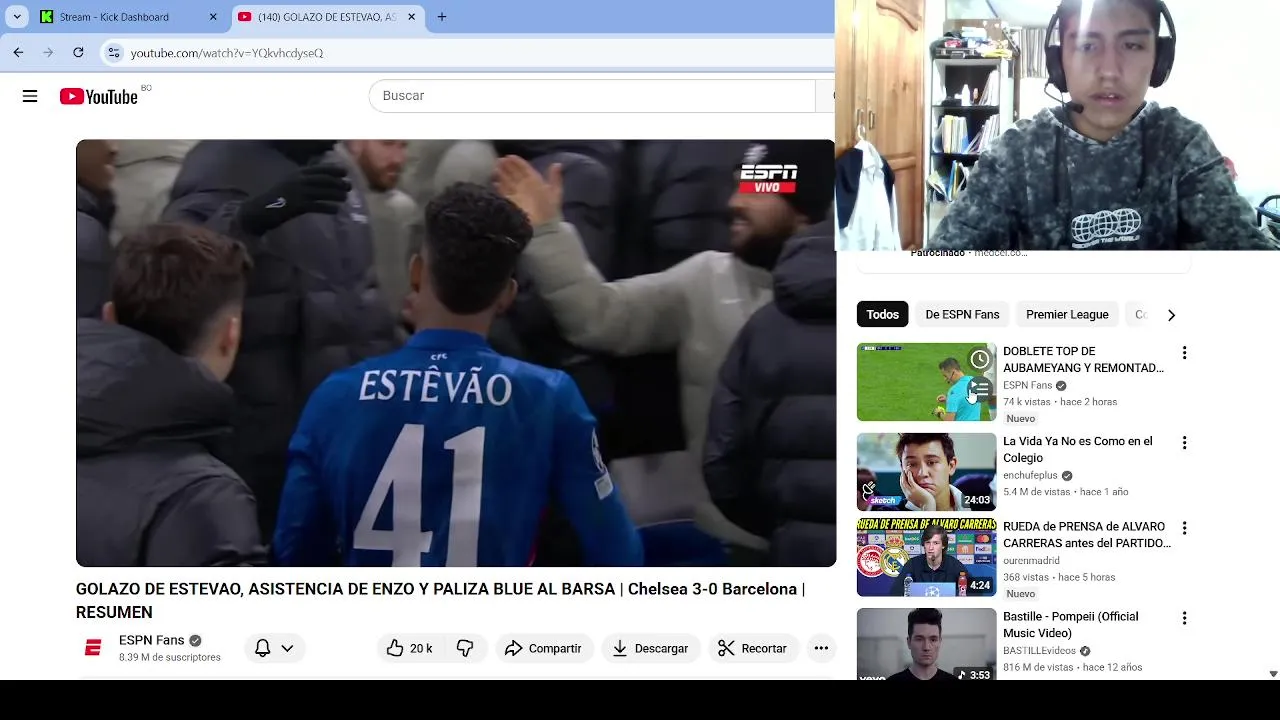Dislike the video with thumbs down
Viewport: 1280px width, 720px height.
pyautogui.click(x=466, y=648)
